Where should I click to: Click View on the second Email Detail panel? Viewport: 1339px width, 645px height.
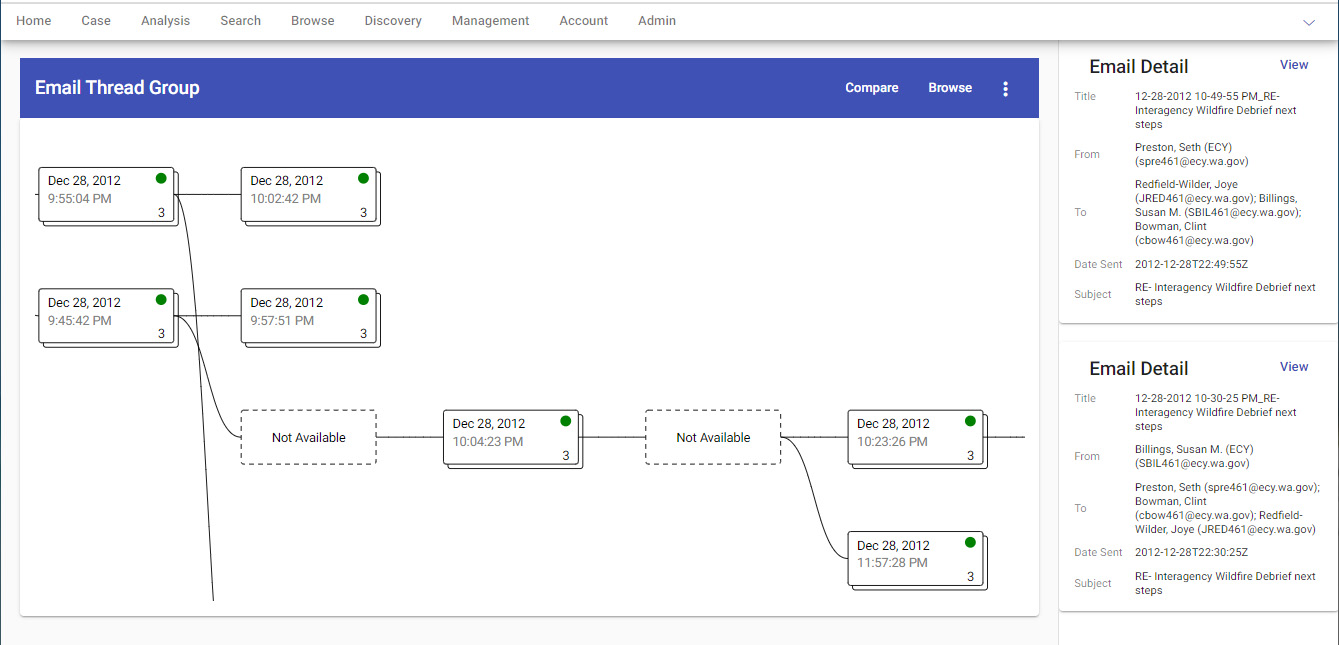pos(1294,366)
